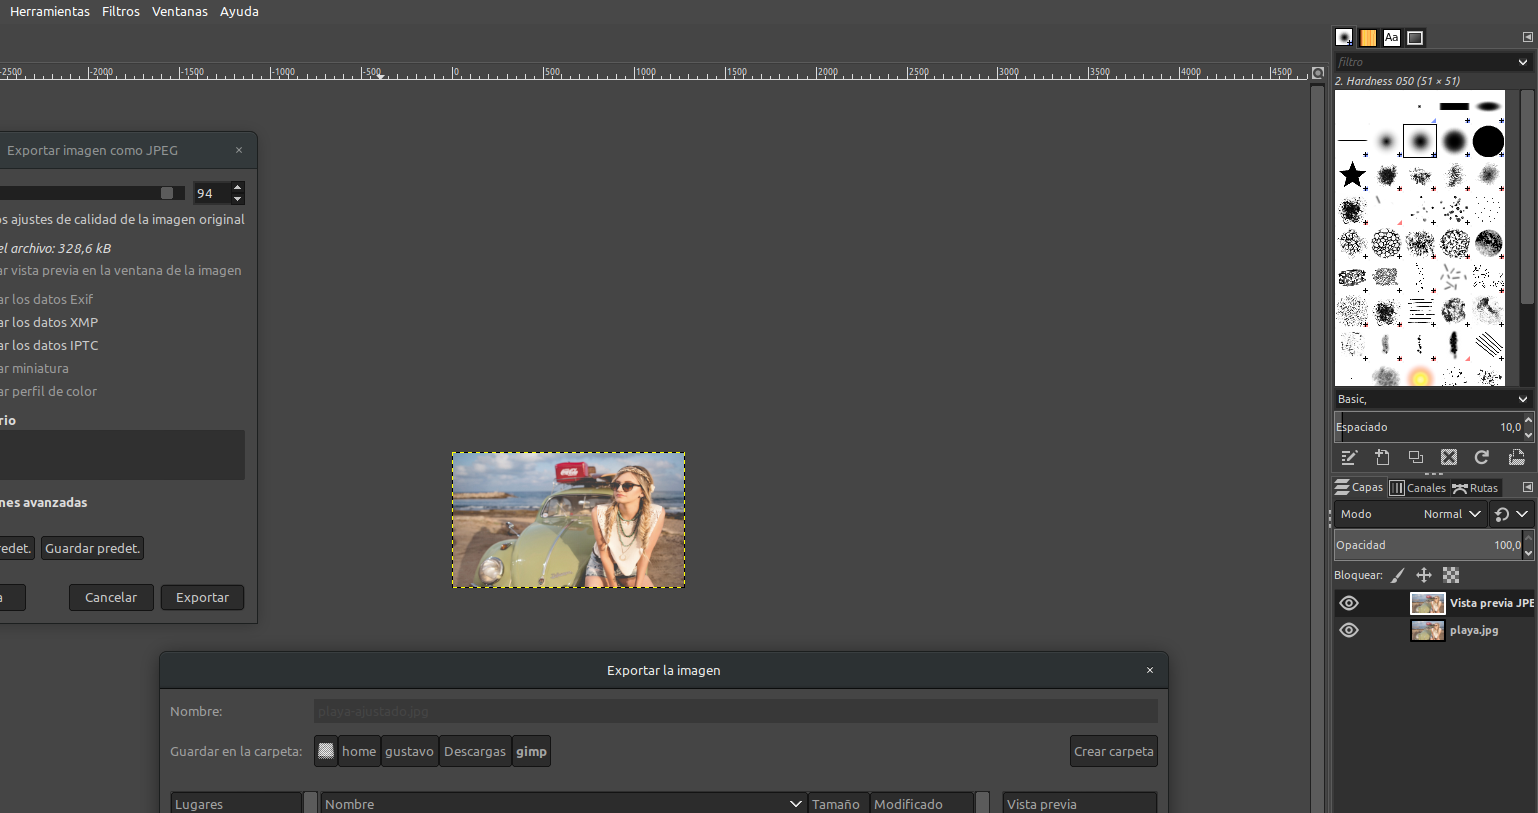Click Guardar predet. button
Screen dimensions: 1538x813
point(92,548)
